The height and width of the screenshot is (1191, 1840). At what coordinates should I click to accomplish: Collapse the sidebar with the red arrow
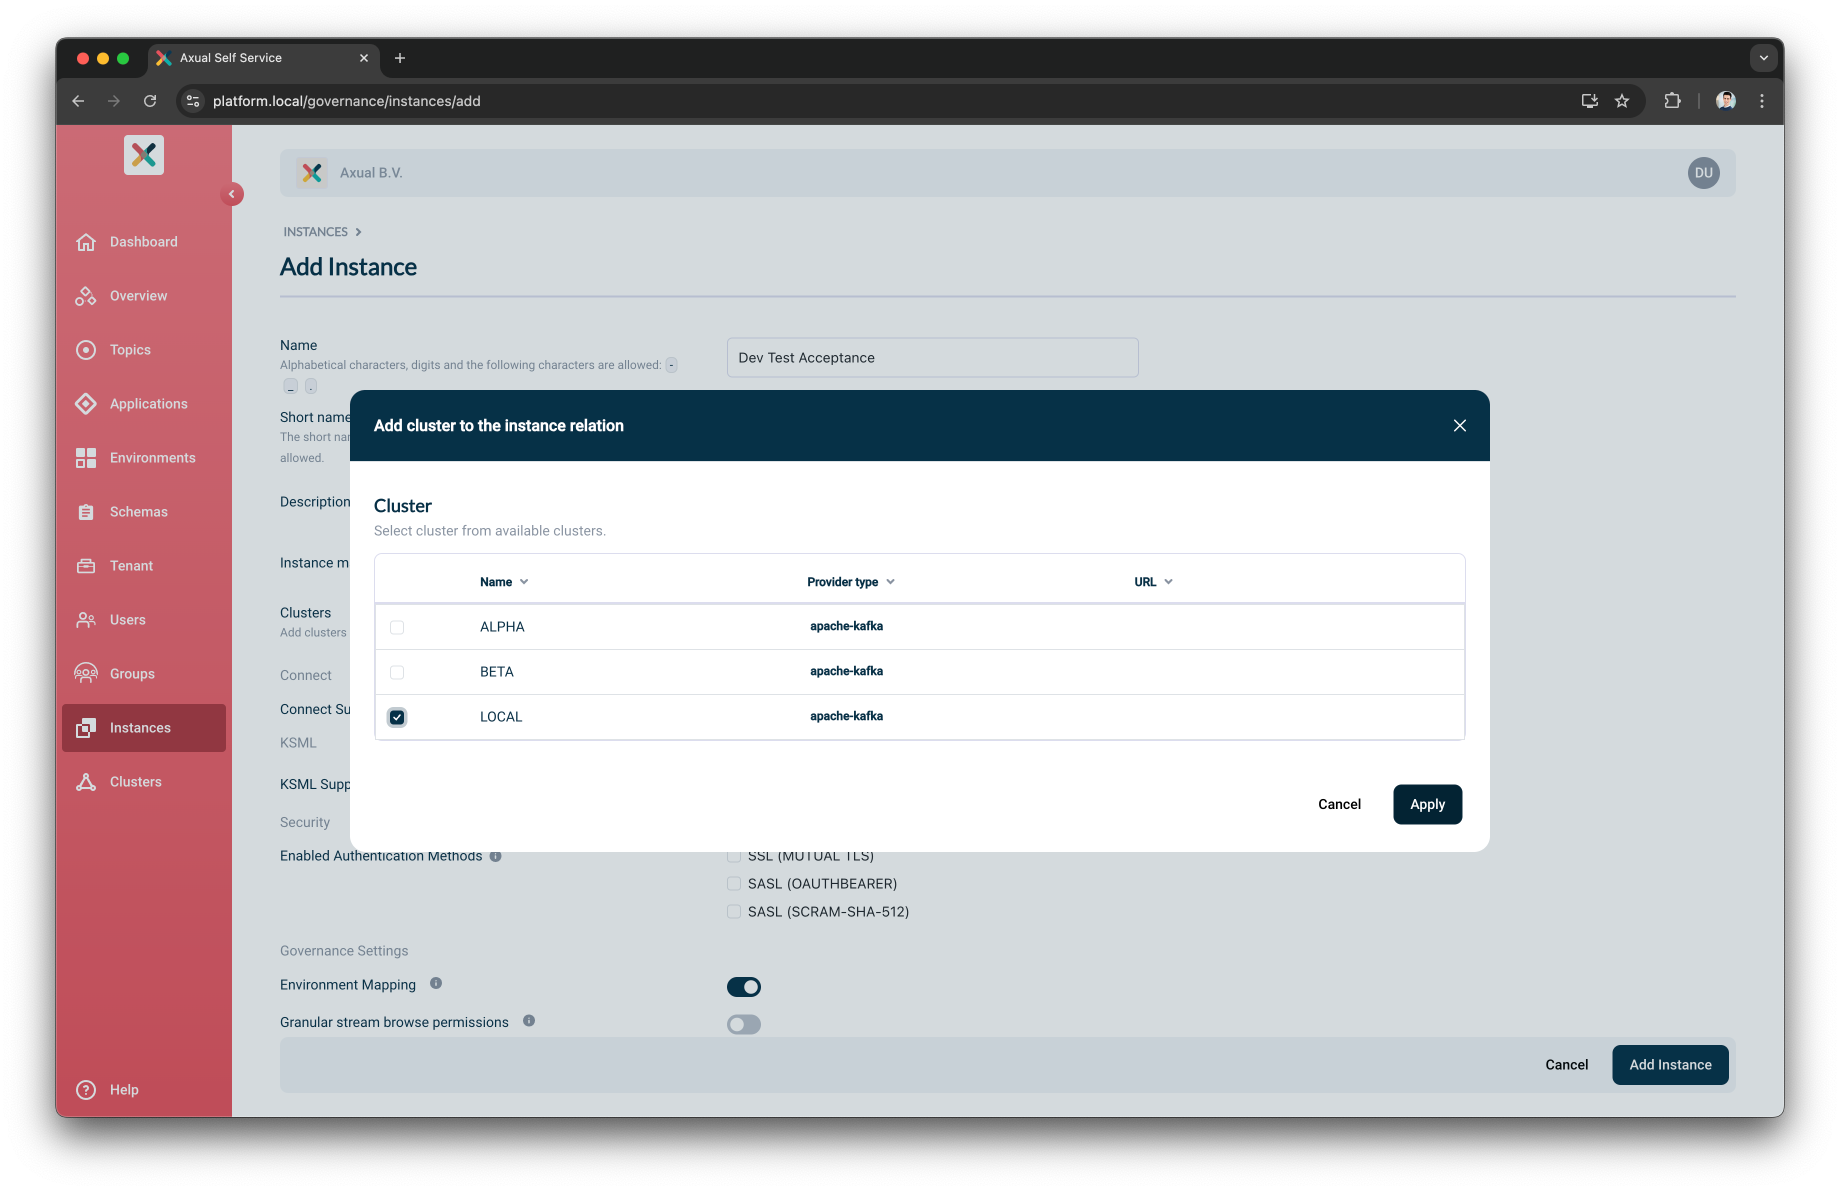232,194
